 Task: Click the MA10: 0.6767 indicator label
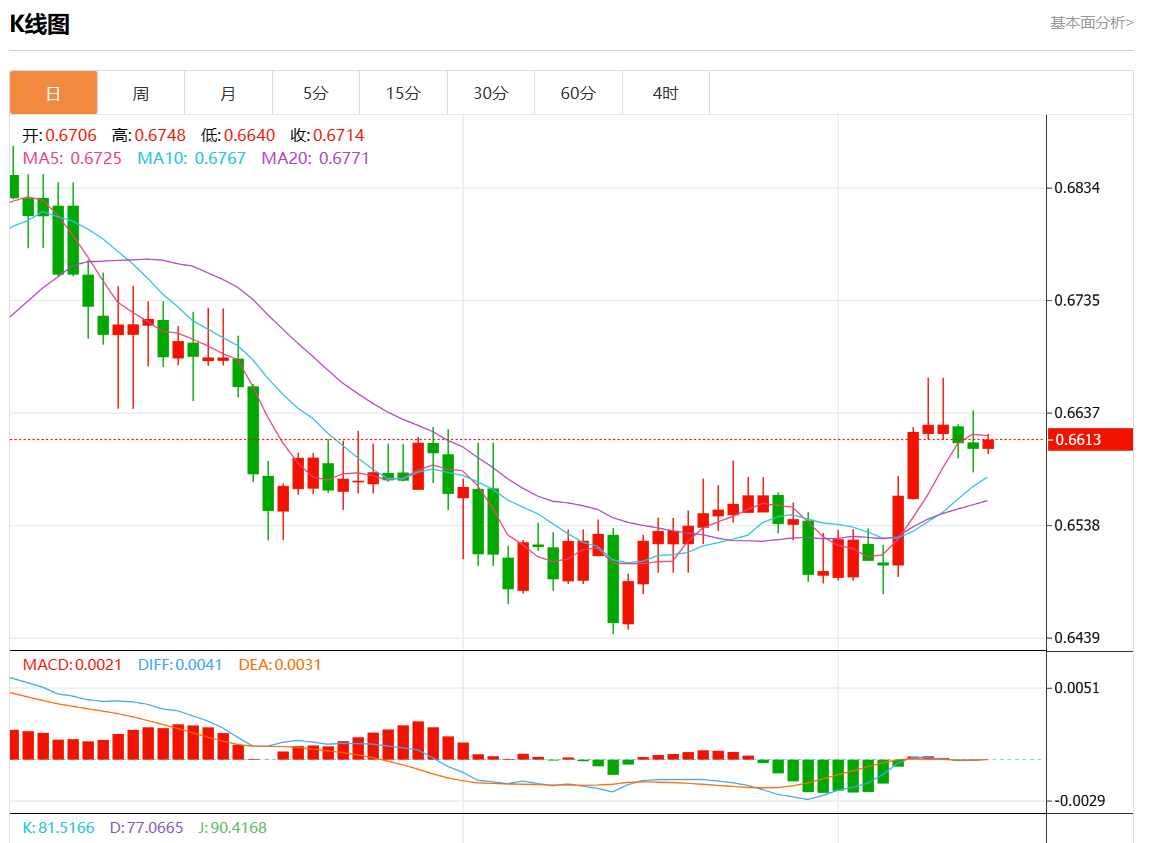[192, 158]
